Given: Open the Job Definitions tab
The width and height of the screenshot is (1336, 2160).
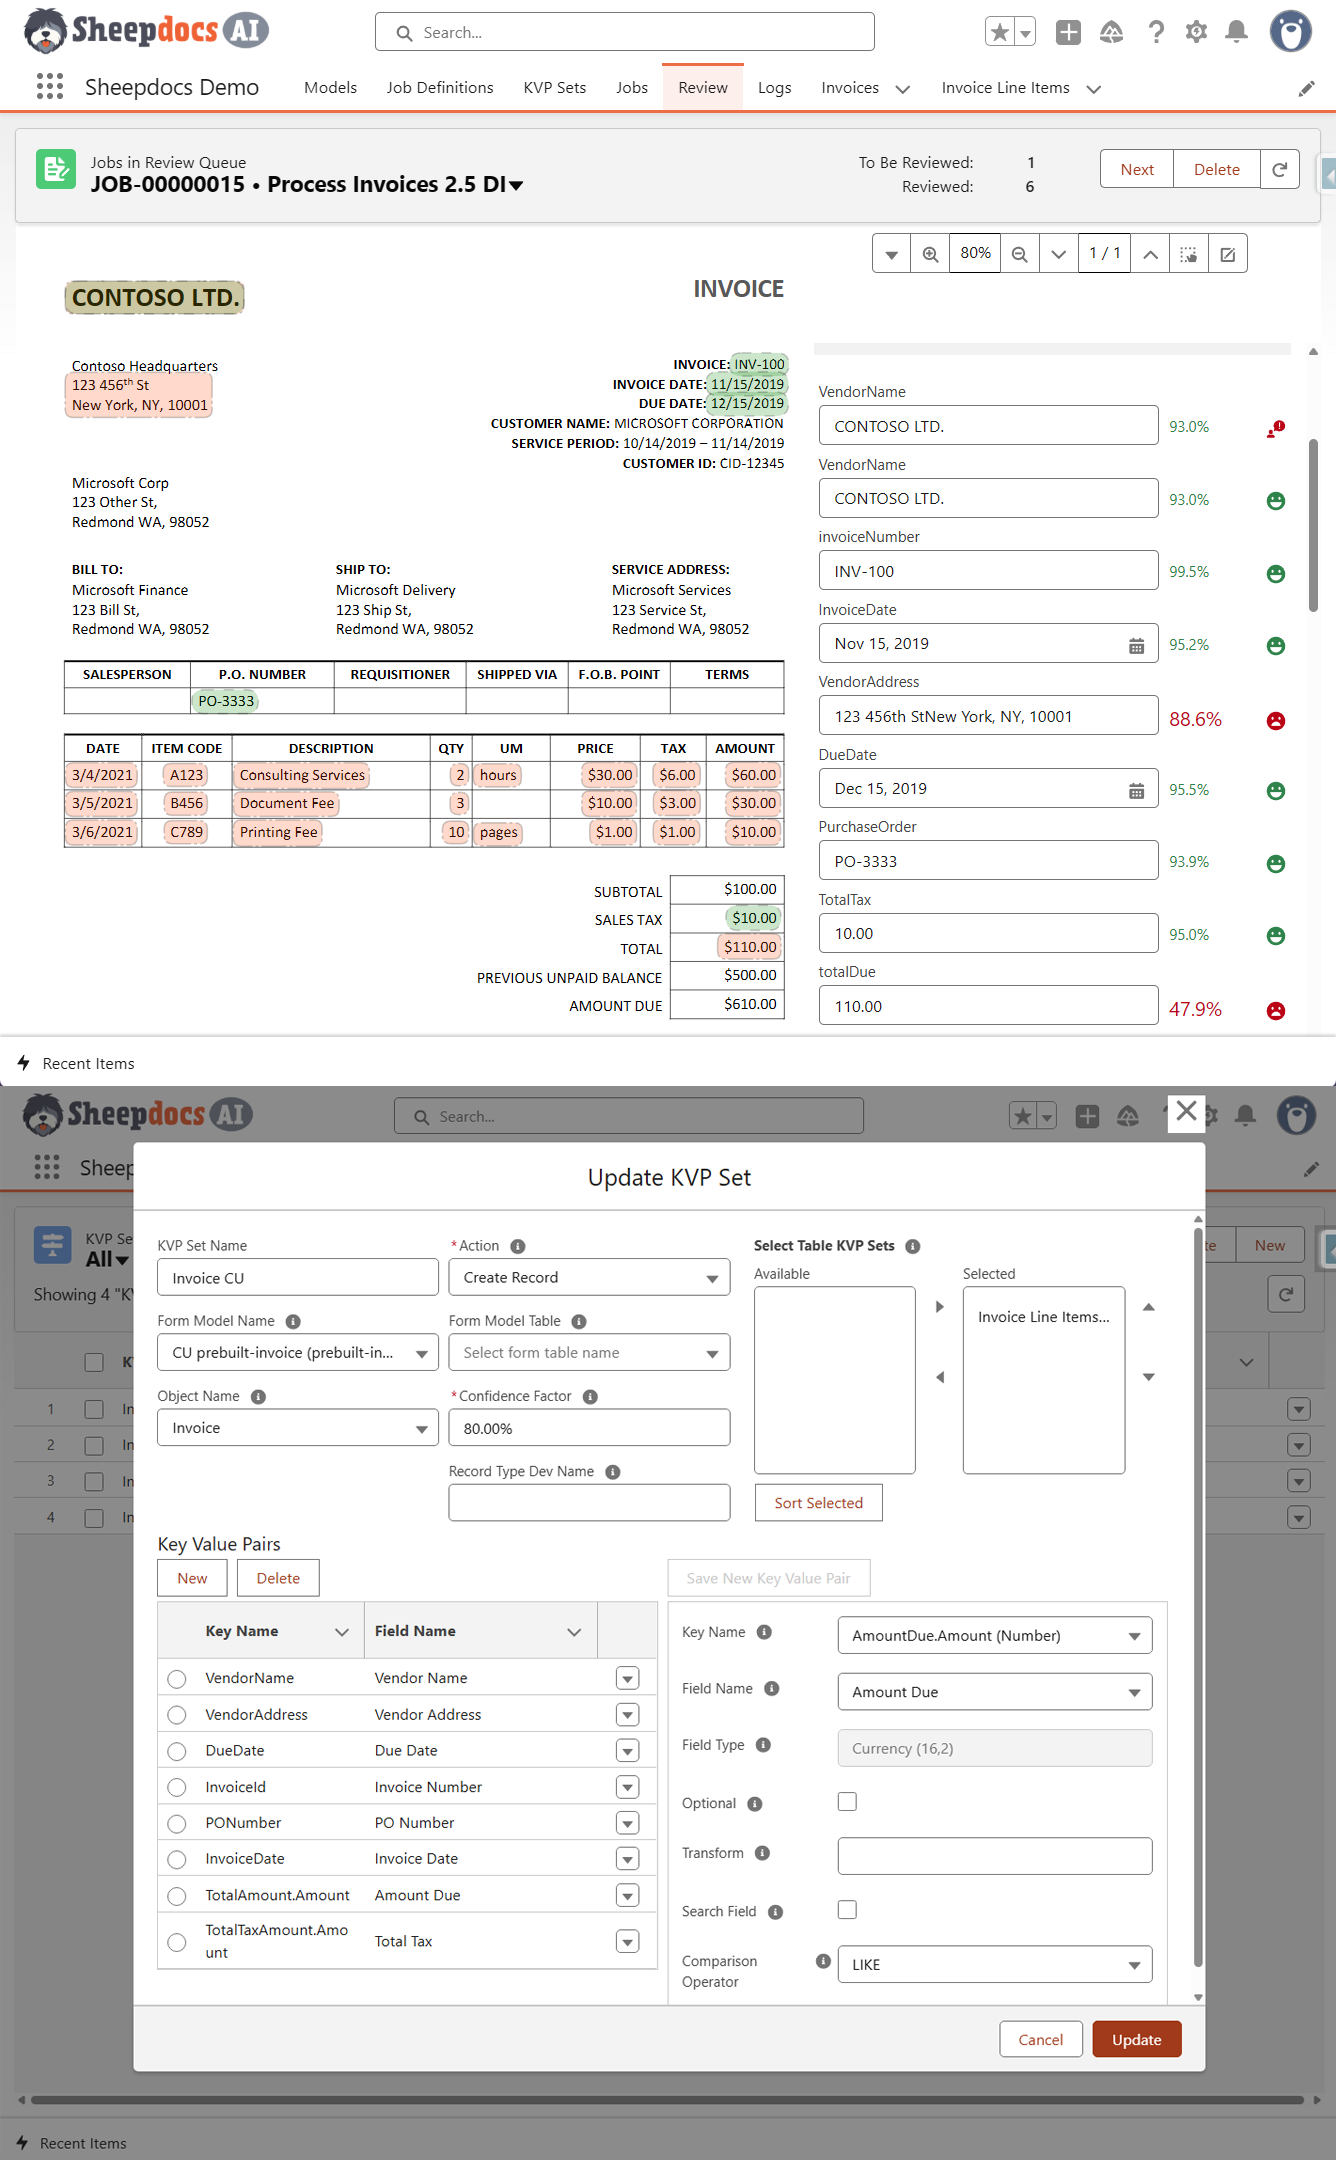Looking at the screenshot, I should (440, 88).
